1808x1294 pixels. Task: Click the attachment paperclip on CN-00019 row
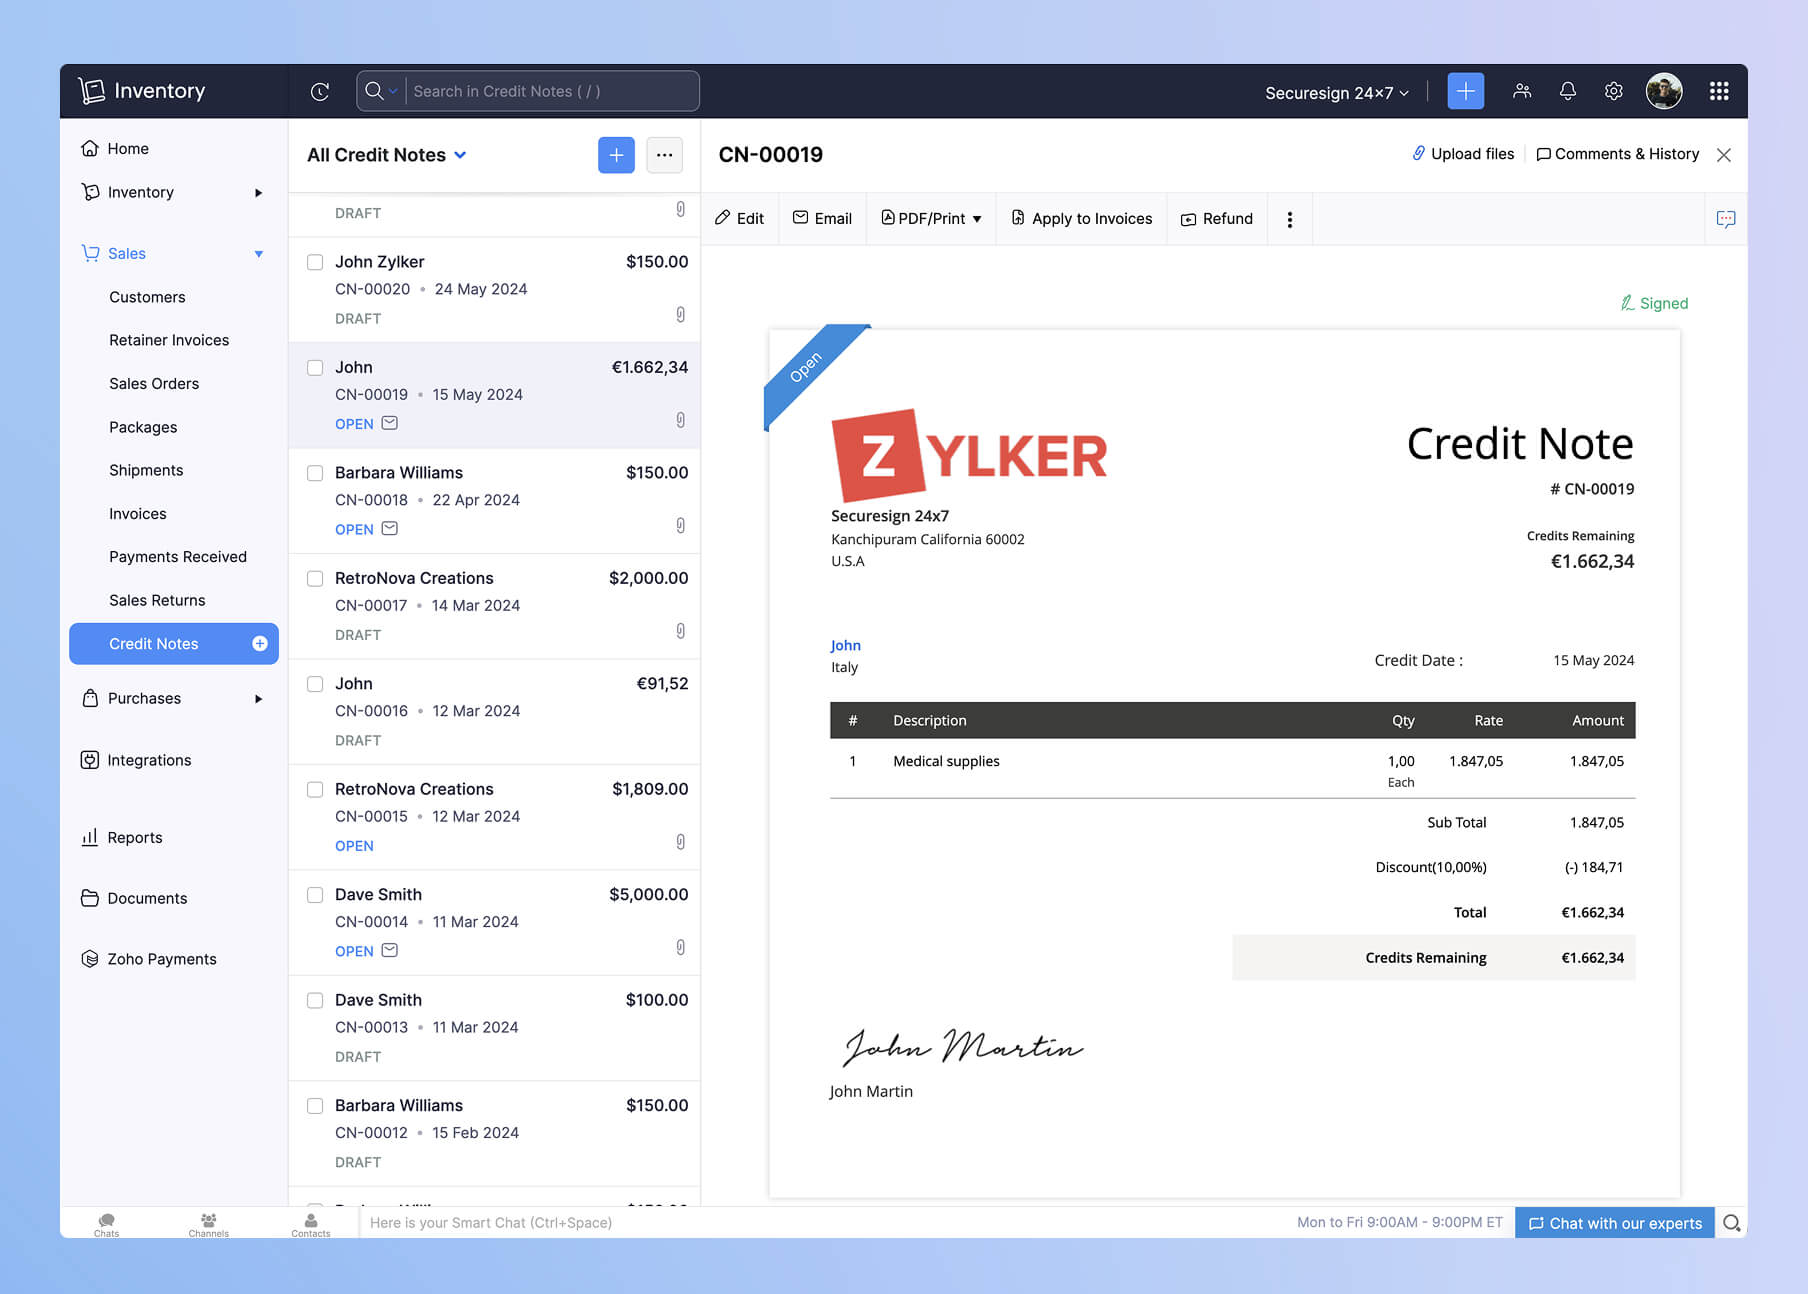(680, 420)
